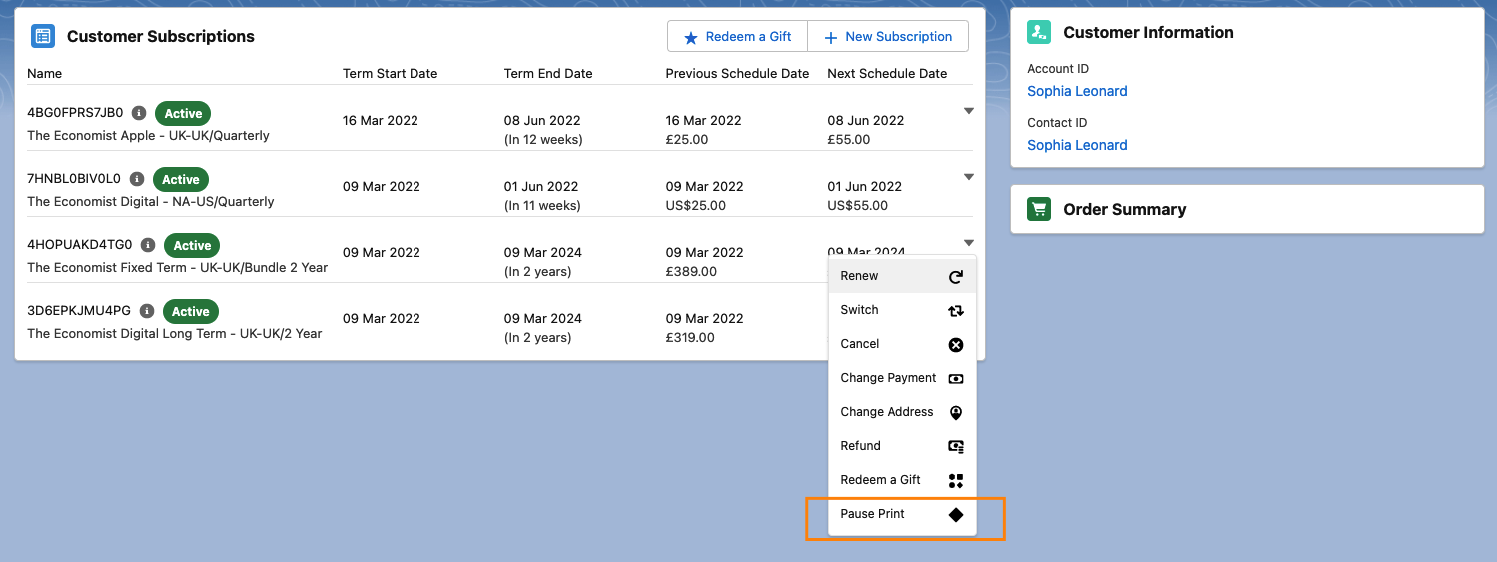This screenshot has height=562, width=1497.
Task: Click the Renew circular arrow icon
Action: (956, 277)
